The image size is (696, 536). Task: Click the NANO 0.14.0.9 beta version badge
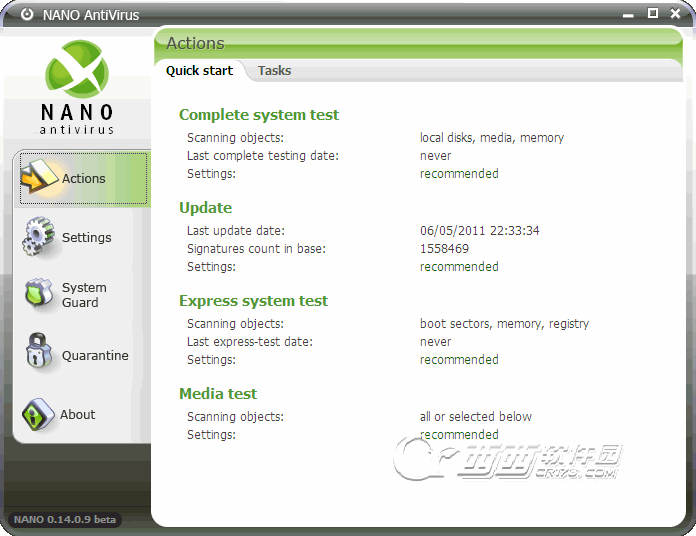(x=65, y=520)
